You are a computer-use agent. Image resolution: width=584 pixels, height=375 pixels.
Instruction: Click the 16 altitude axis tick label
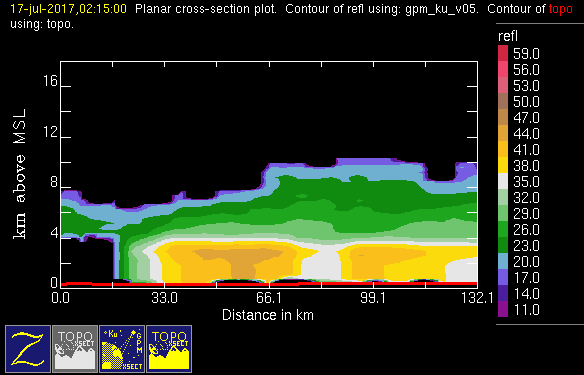(51, 80)
